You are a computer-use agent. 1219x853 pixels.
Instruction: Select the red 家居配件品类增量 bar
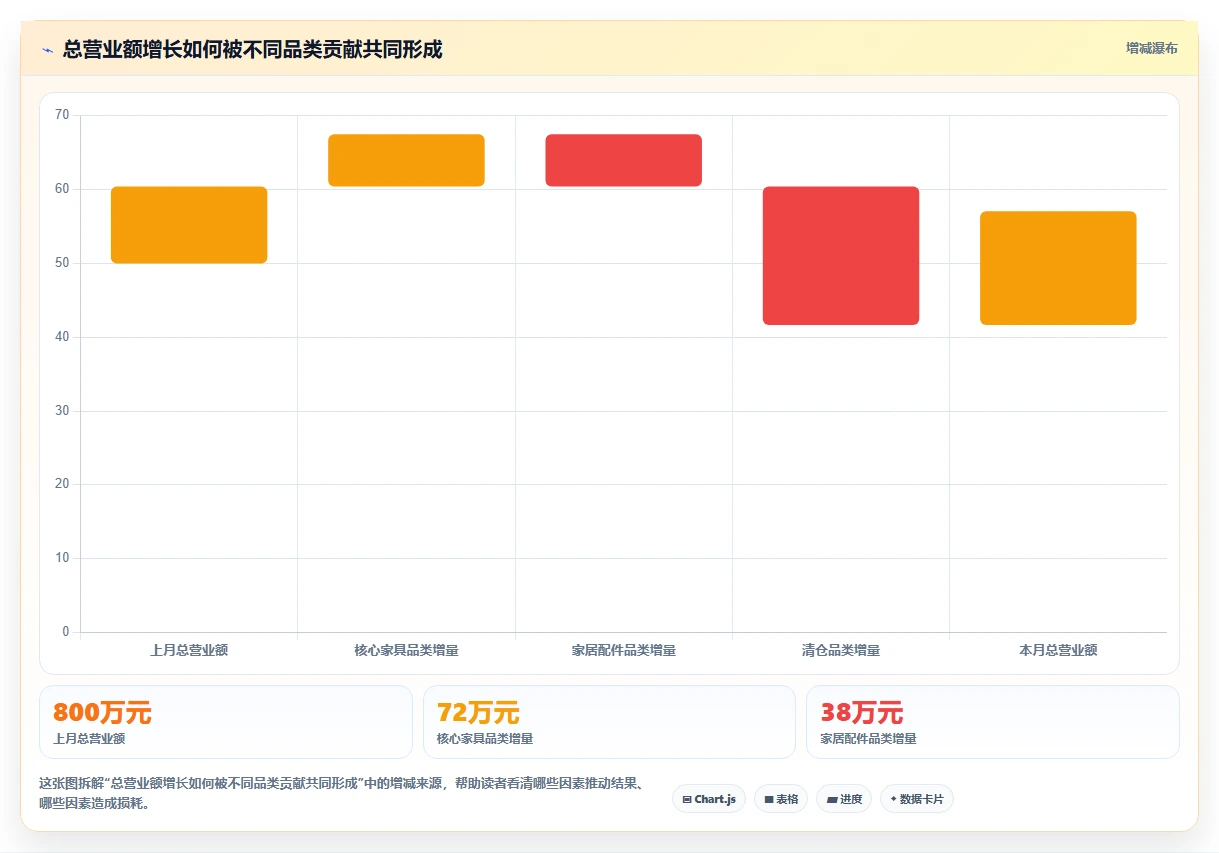(x=623, y=160)
